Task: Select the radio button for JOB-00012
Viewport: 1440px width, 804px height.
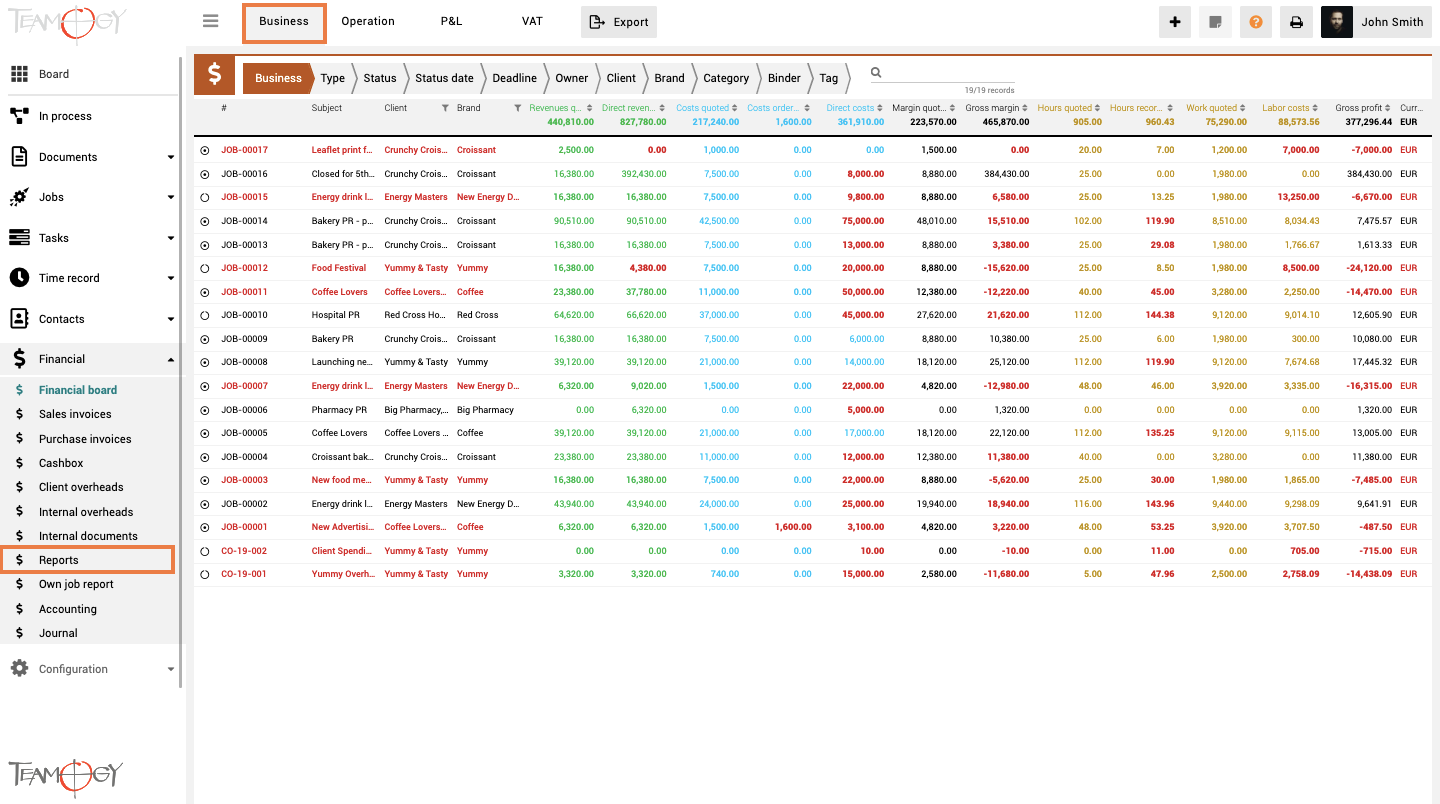Action: pos(205,268)
